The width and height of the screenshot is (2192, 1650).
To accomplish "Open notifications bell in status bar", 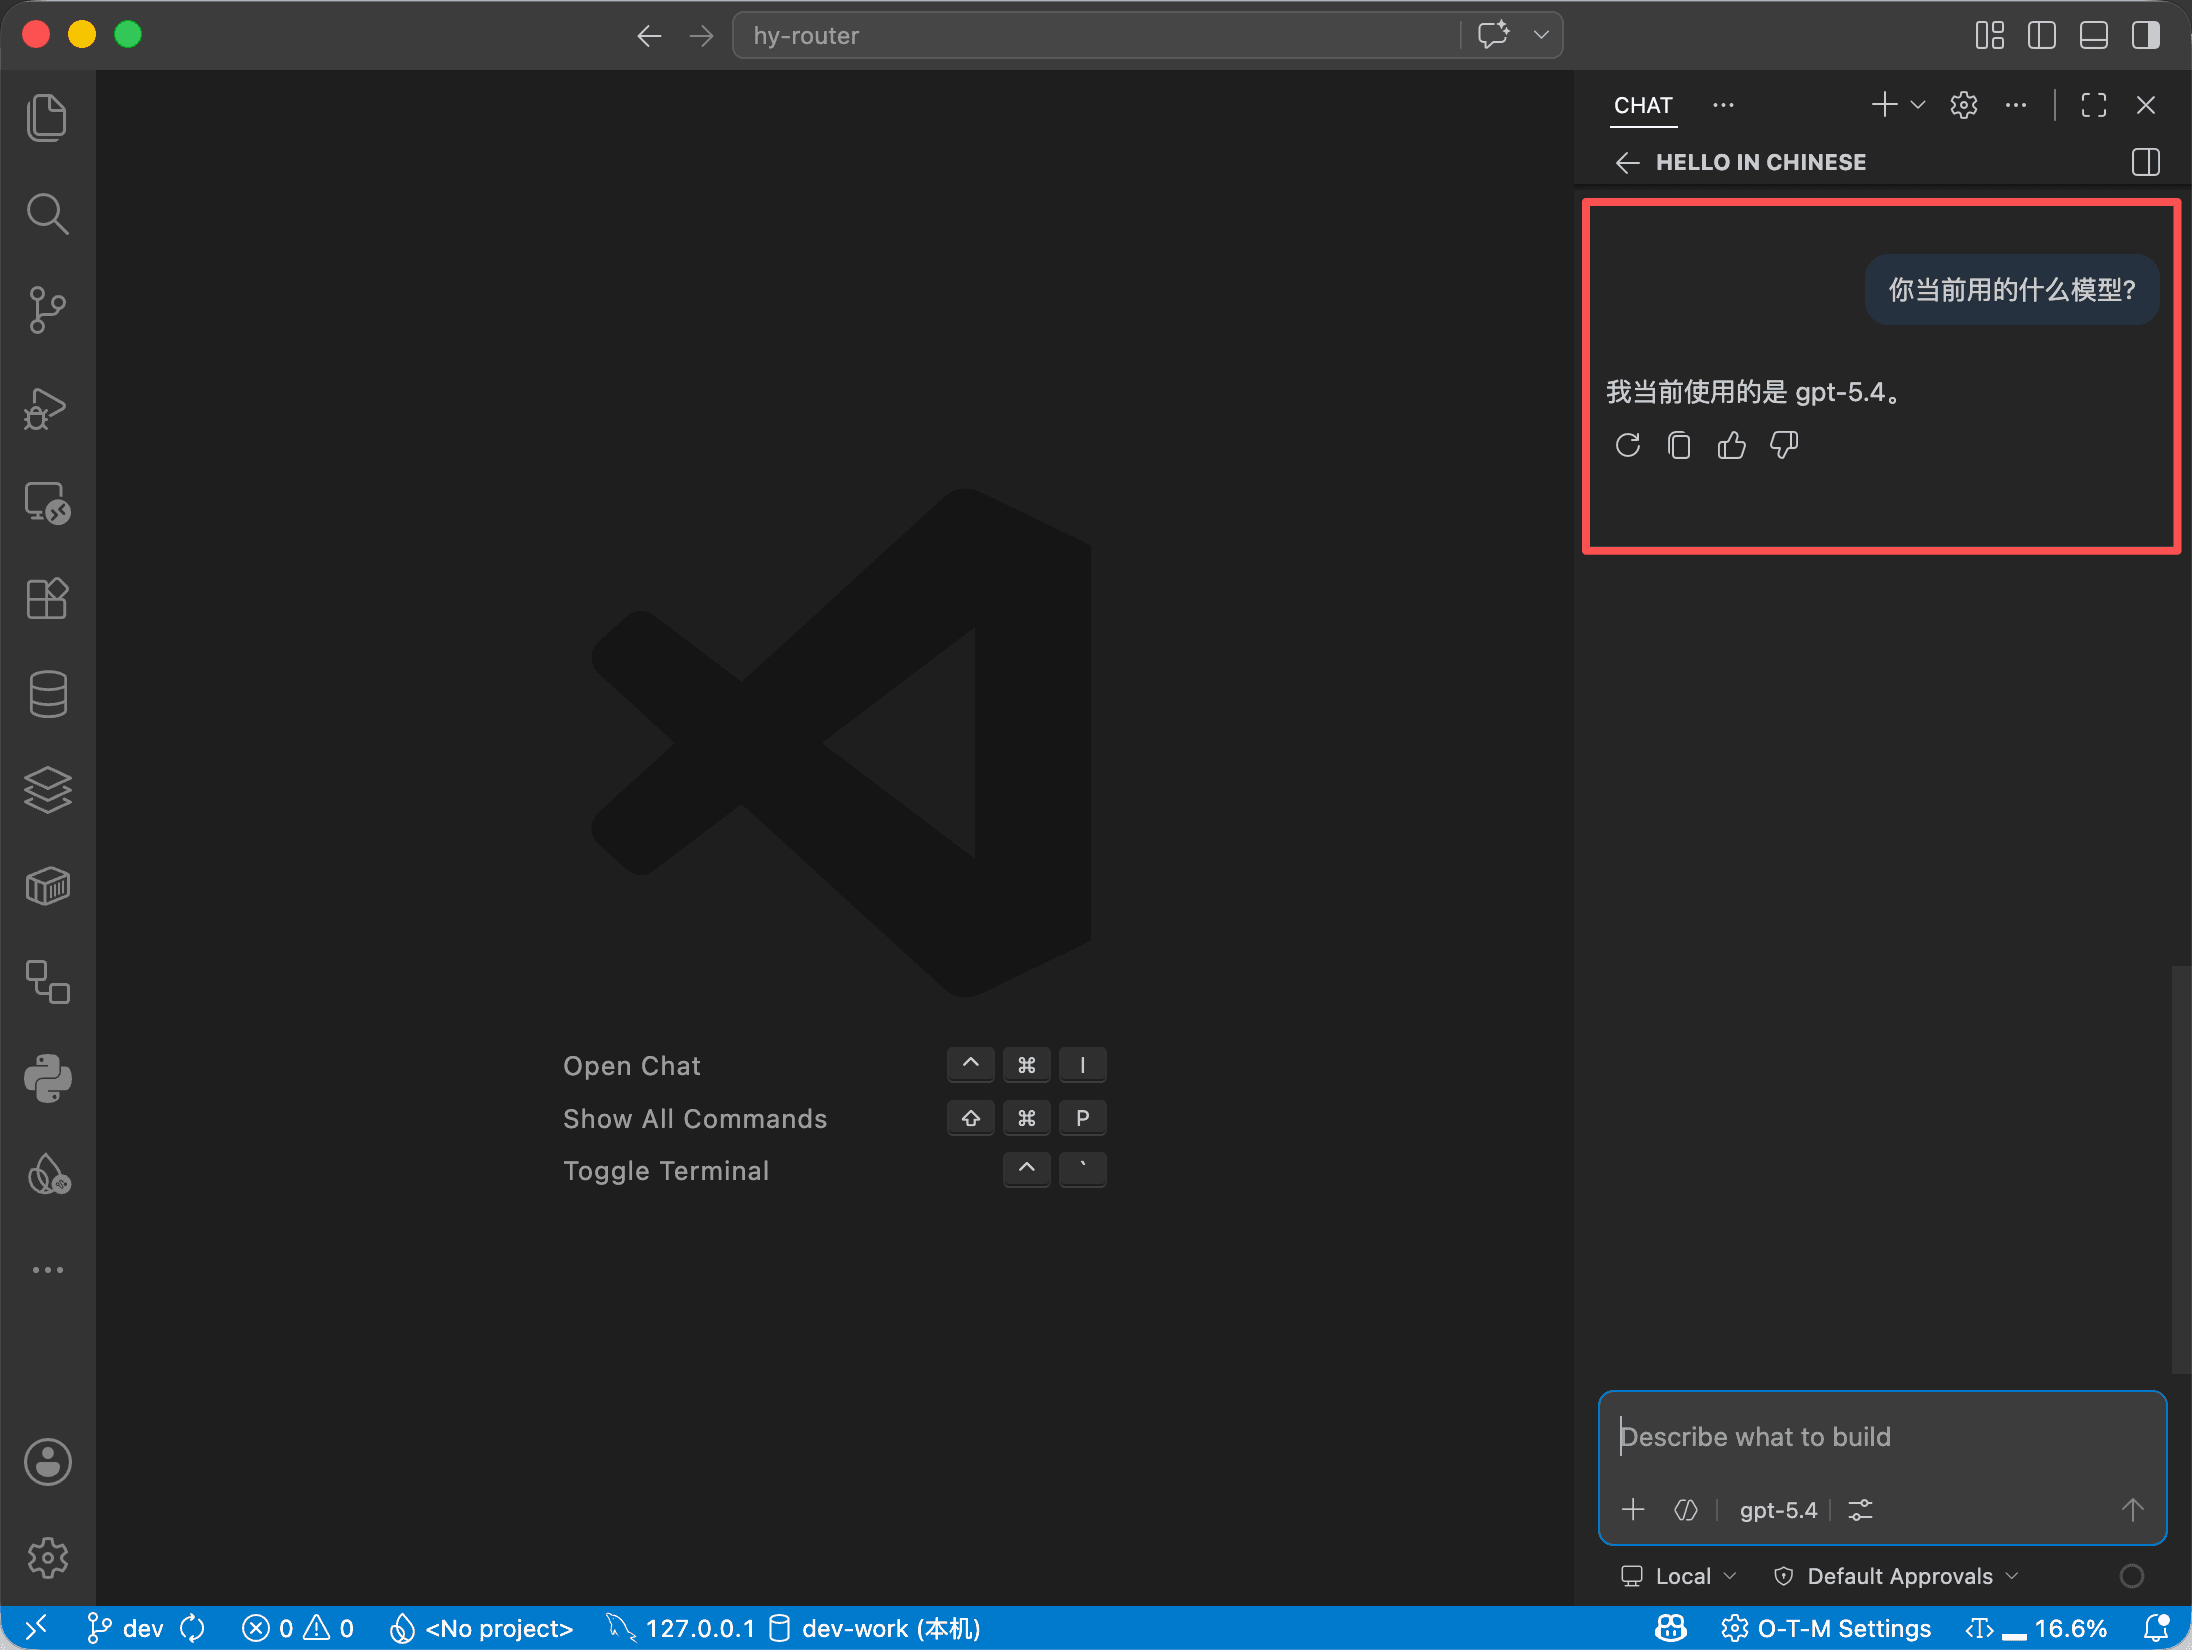I will click(x=2157, y=1628).
